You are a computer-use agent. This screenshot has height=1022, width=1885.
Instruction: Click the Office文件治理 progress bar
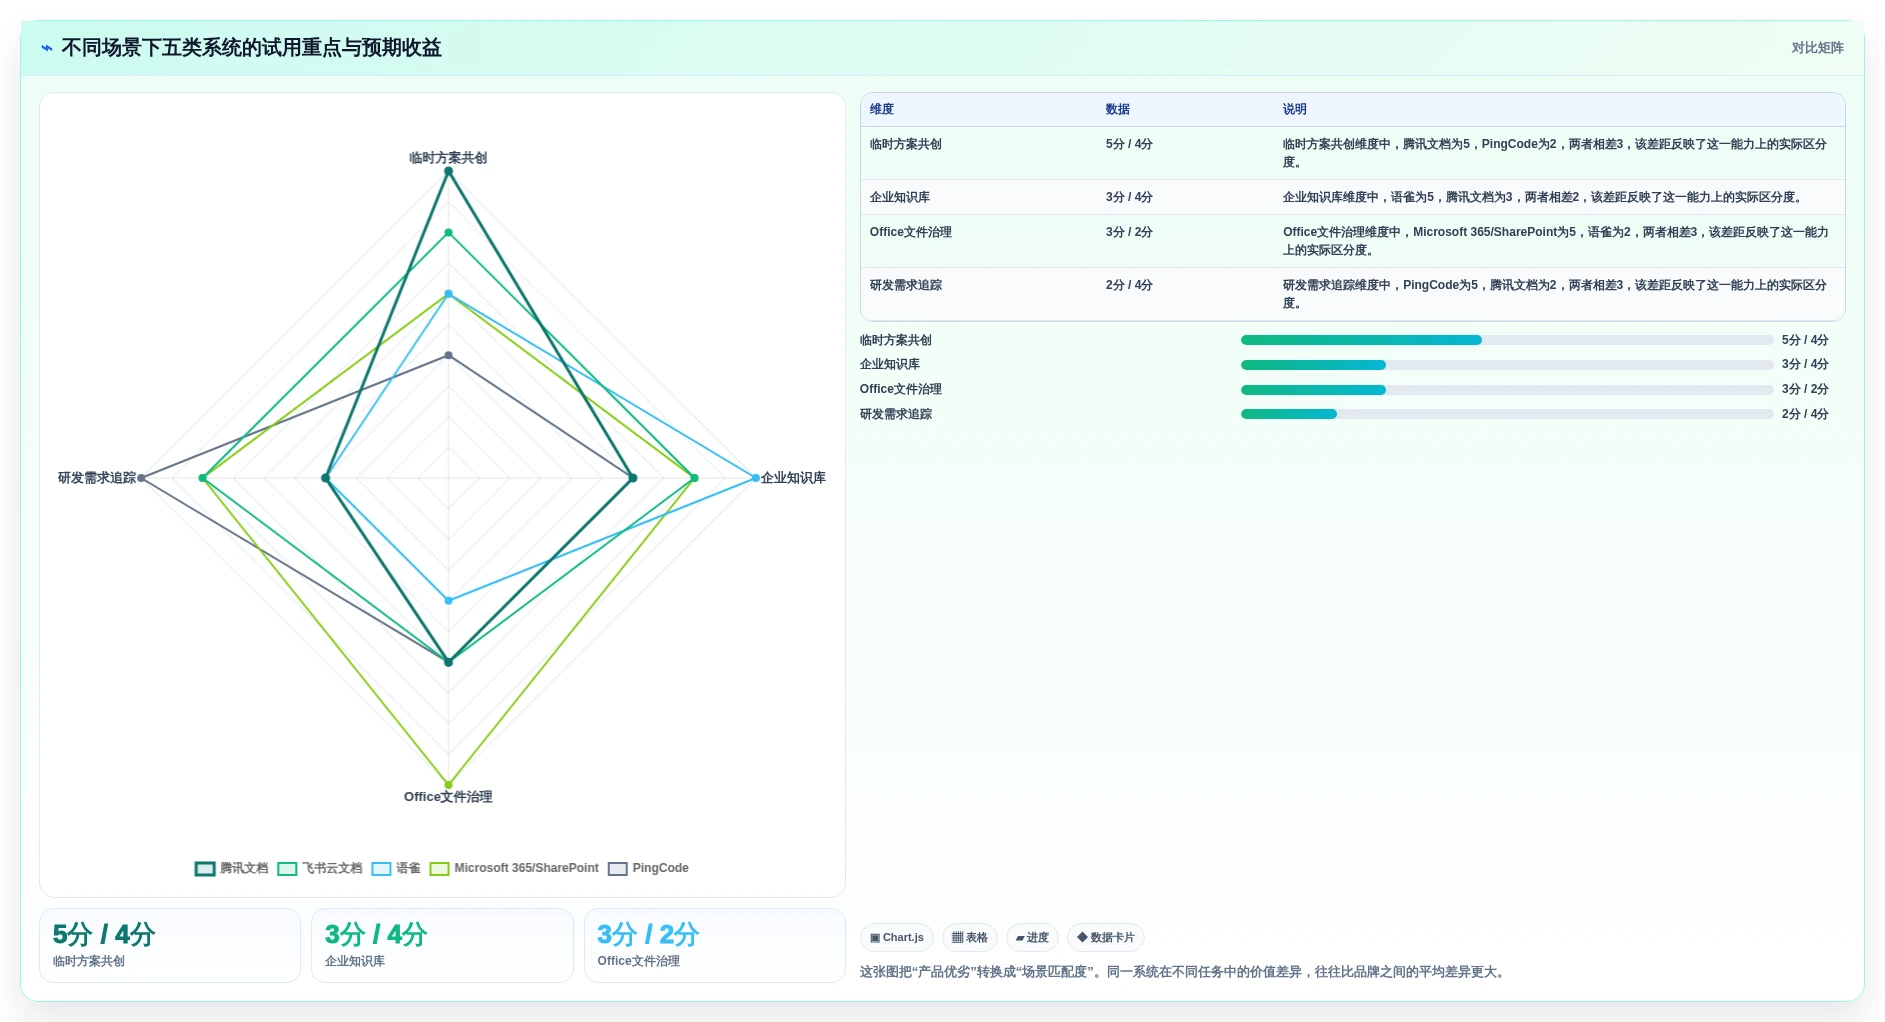point(1507,390)
